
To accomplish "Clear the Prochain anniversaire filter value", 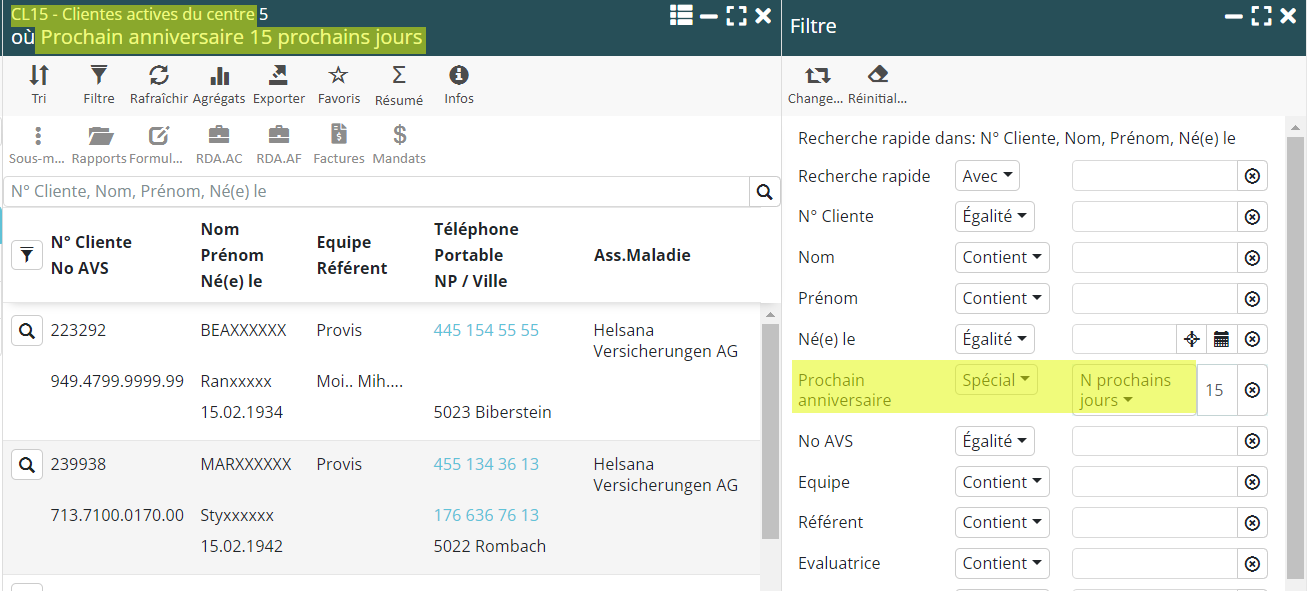I will point(1252,390).
